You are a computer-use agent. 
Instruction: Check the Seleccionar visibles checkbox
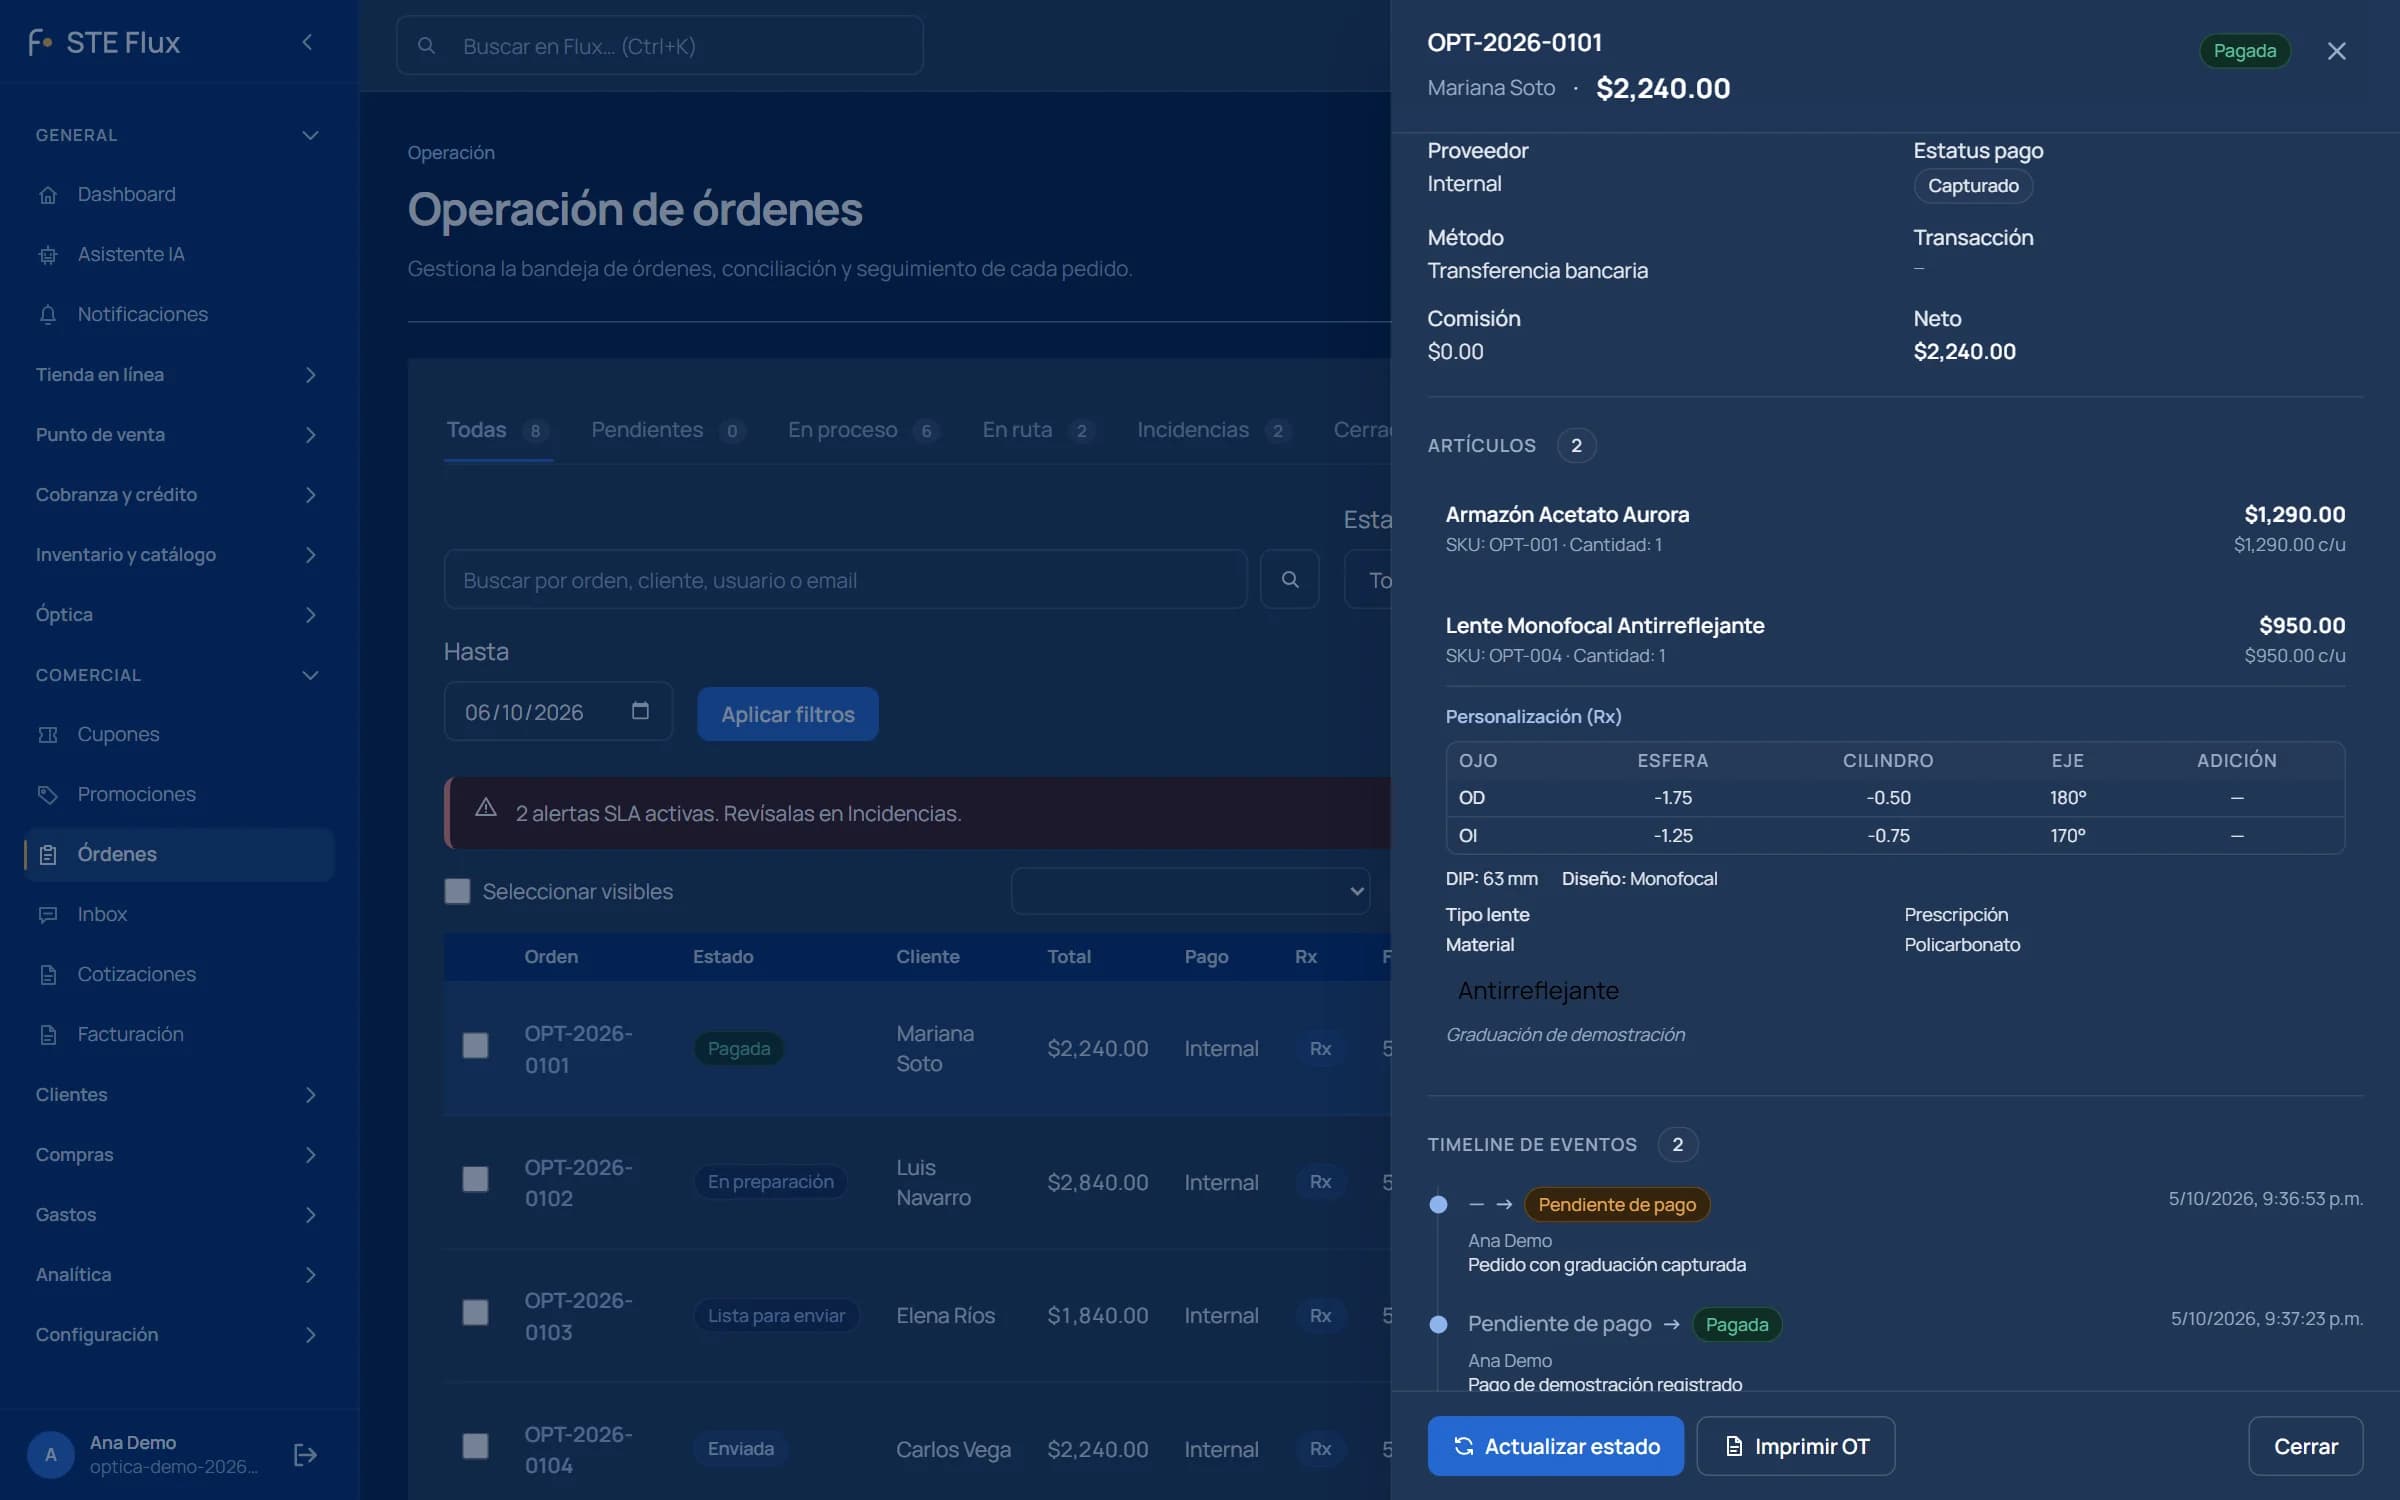pyautogui.click(x=457, y=891)
